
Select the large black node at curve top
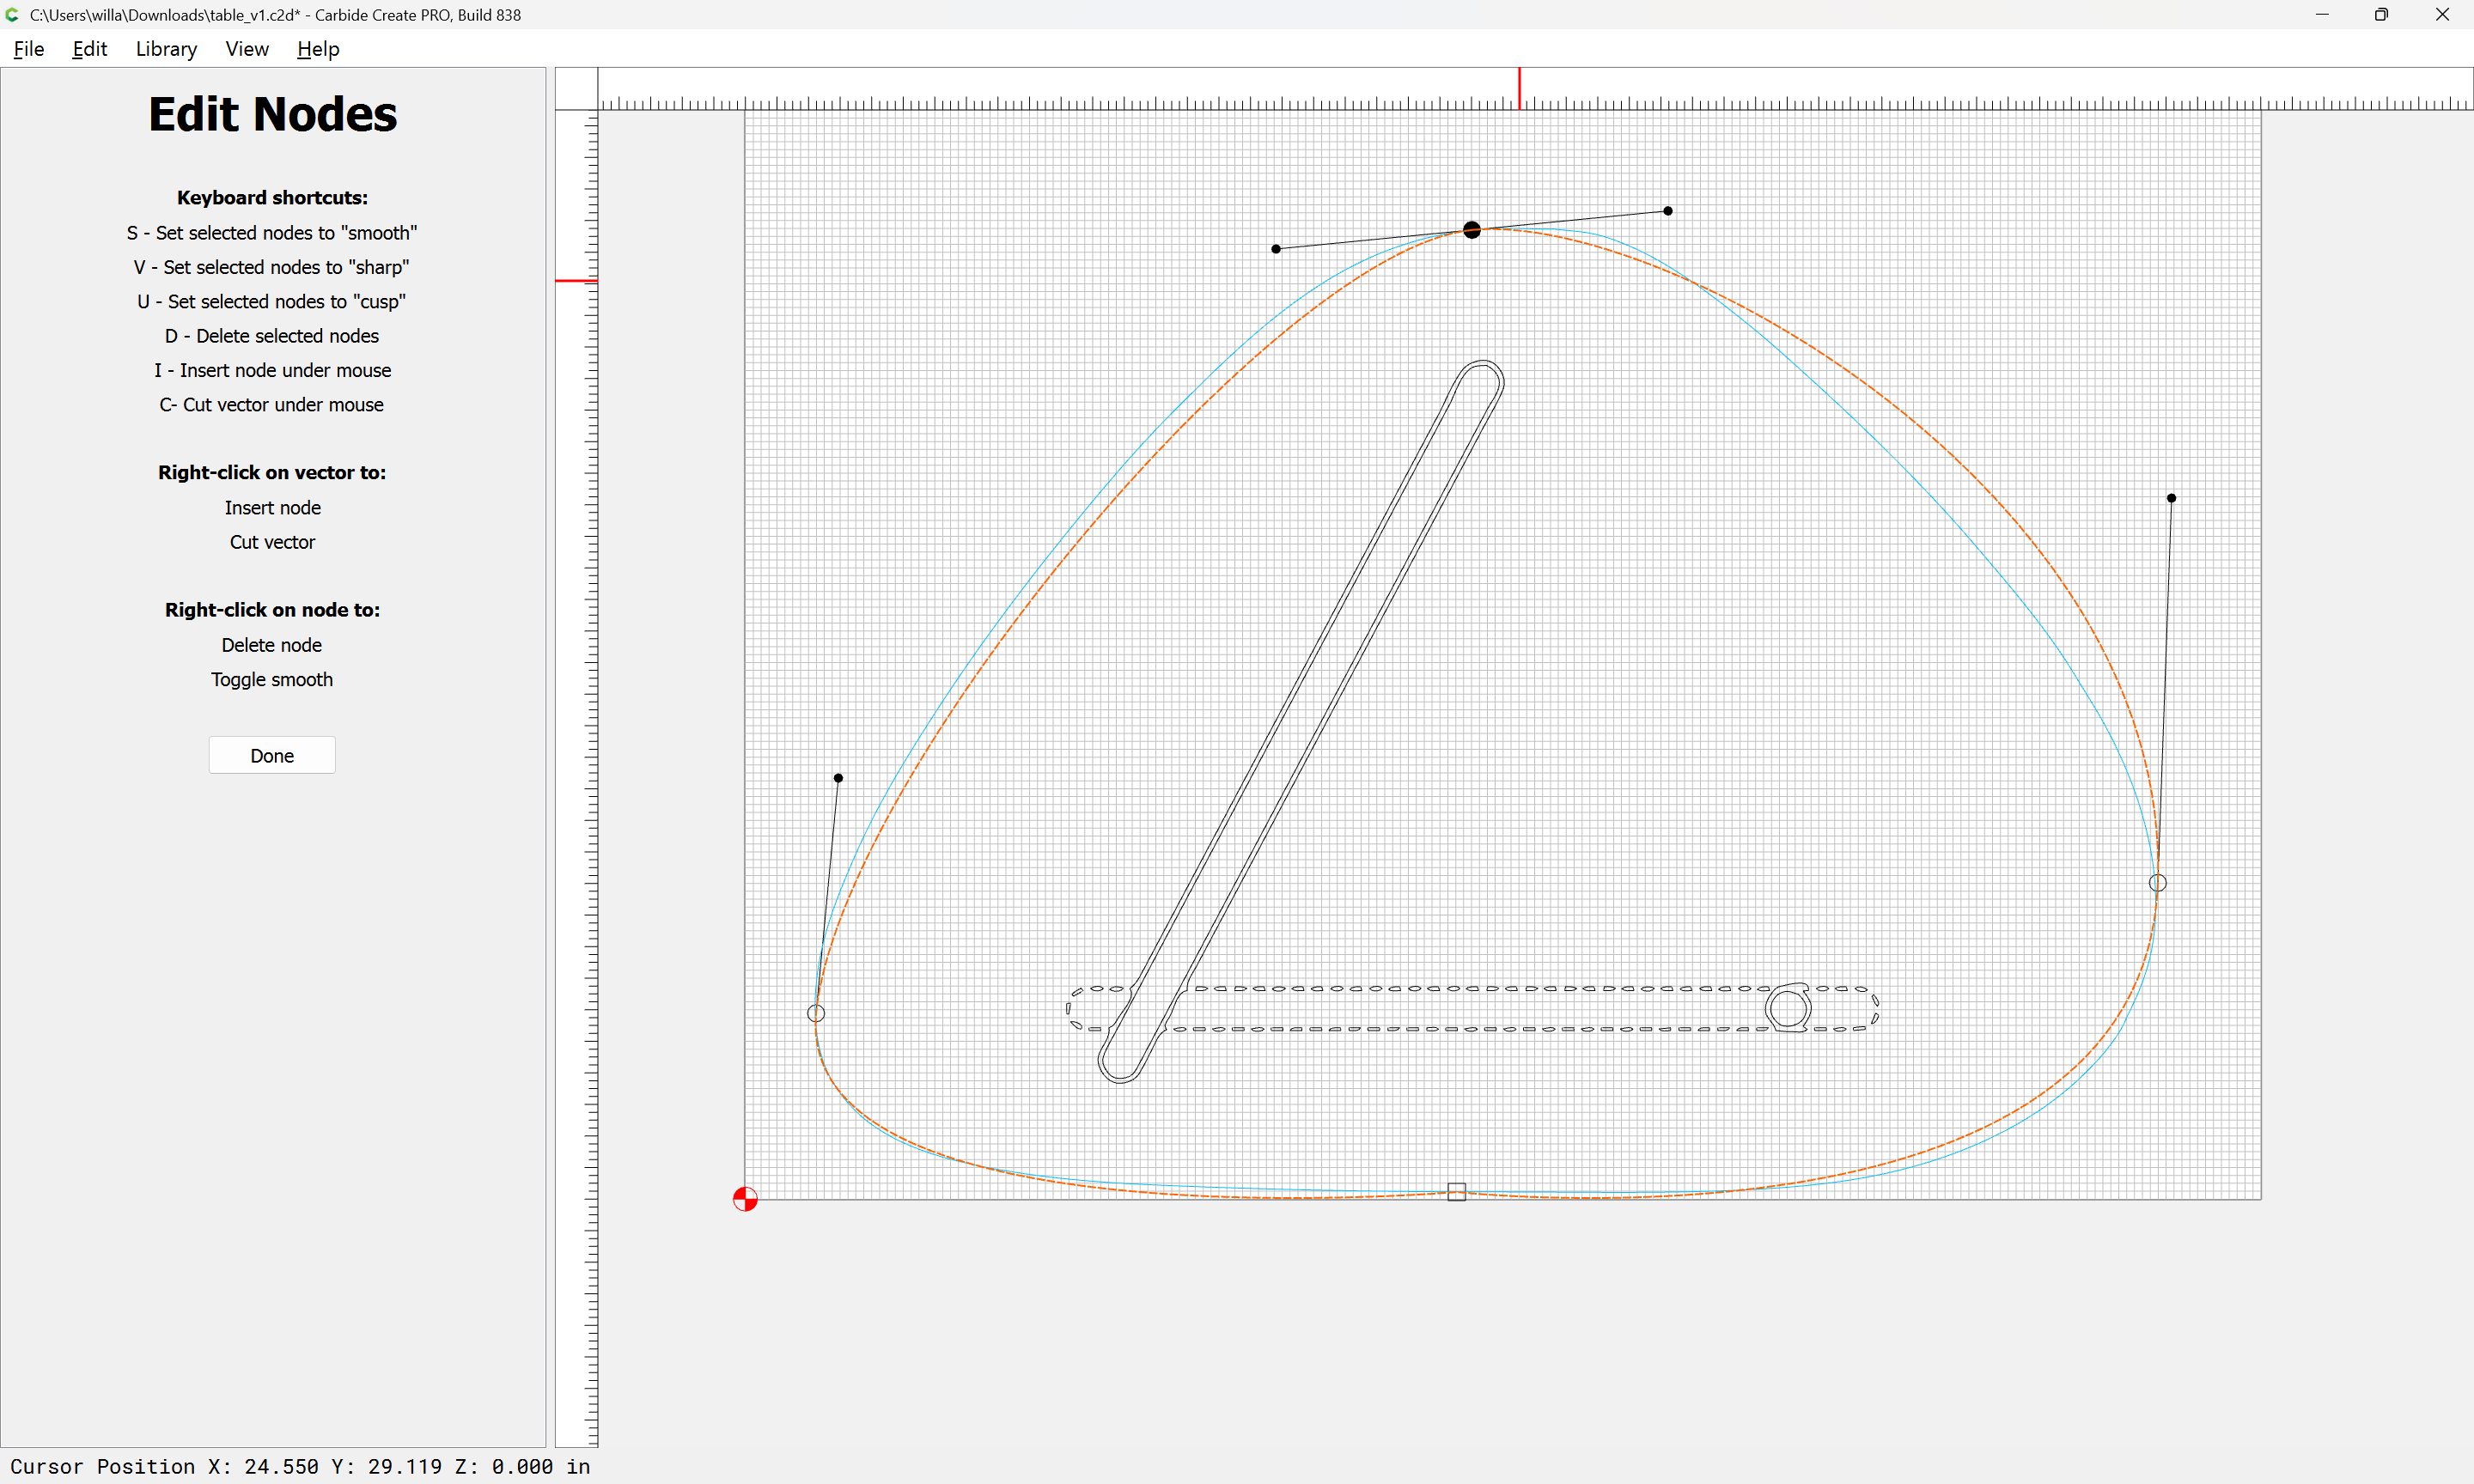1471,230
